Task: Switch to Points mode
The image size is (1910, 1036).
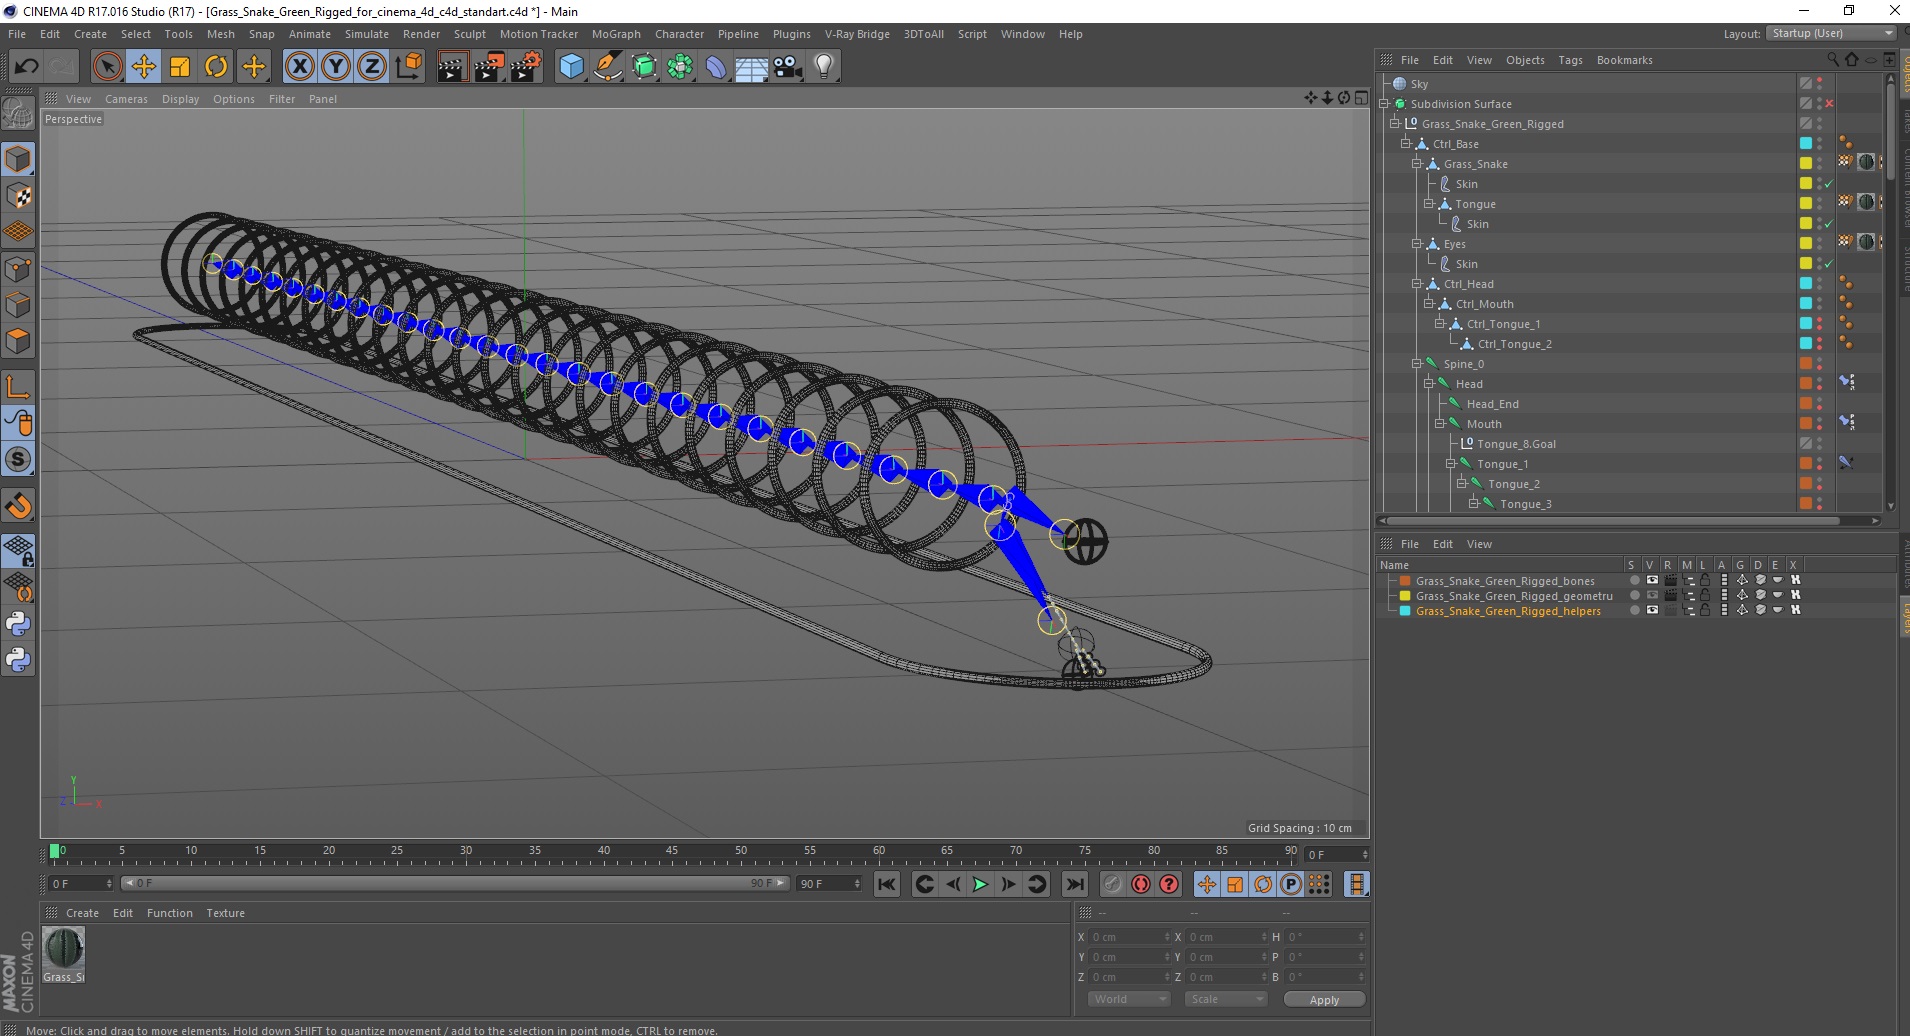Action: click(18, 269)
